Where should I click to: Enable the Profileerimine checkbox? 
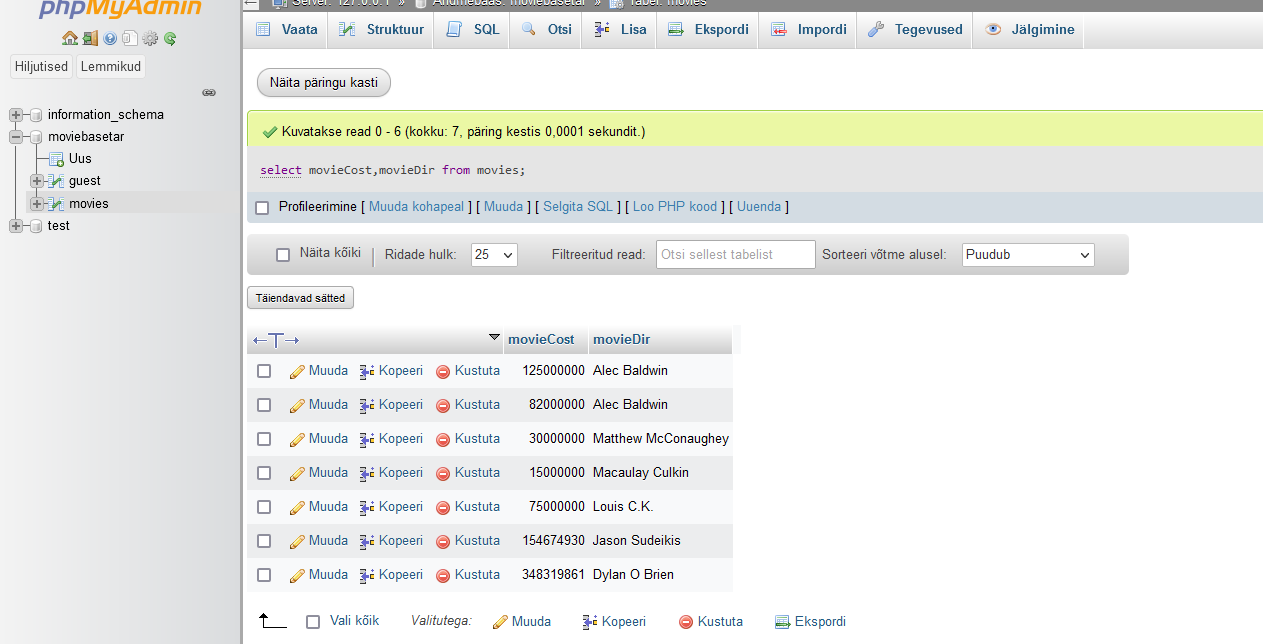(x=262, y=208)
